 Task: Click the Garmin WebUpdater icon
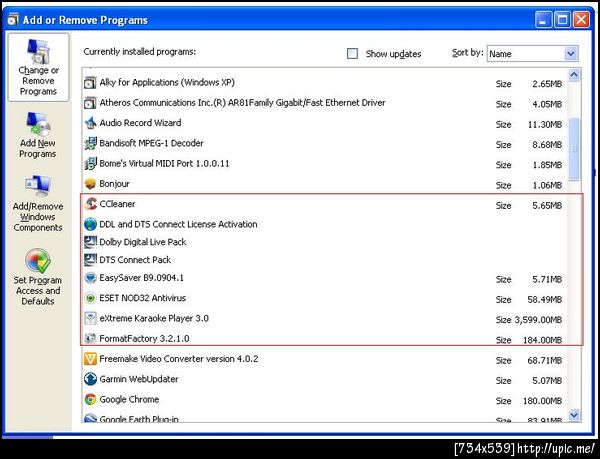90,379
